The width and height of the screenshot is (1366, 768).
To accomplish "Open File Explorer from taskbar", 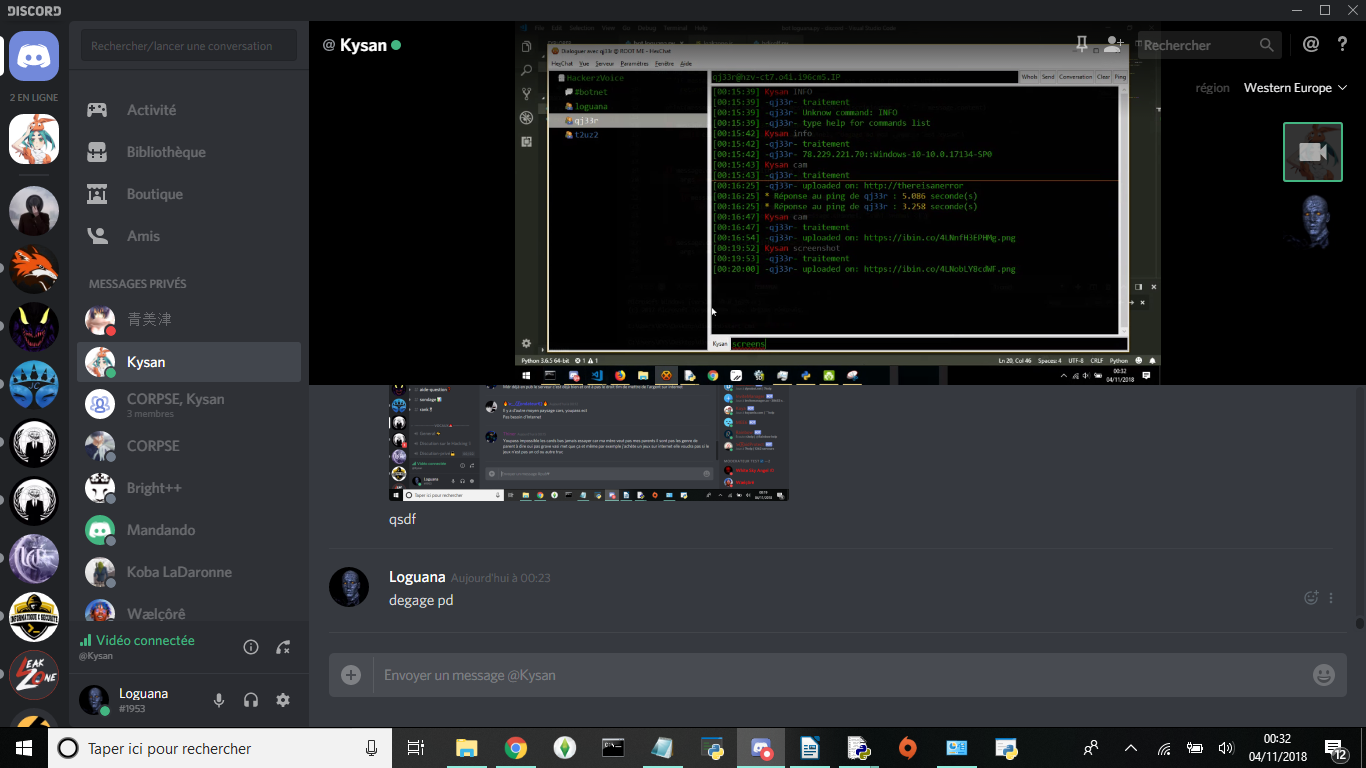I will pos(466,748).
